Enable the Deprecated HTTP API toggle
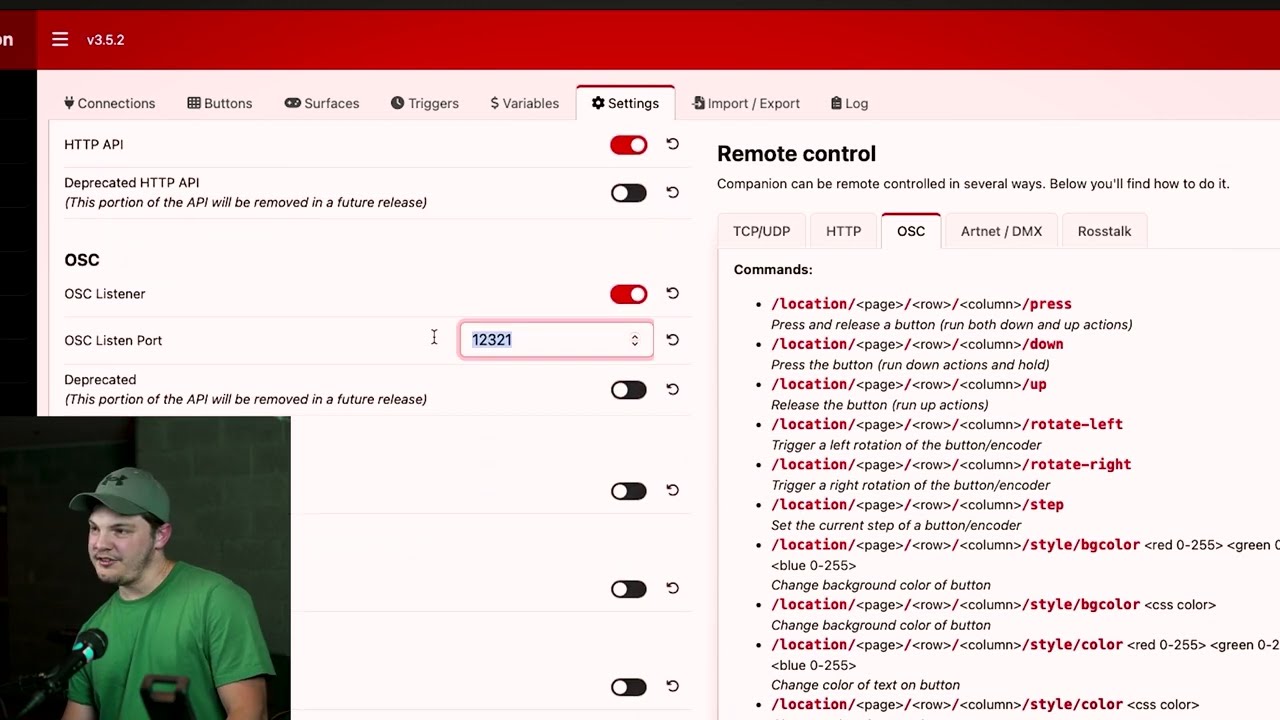The height and width of the screenshot is (720, 1280). click(x=629, y=193)
